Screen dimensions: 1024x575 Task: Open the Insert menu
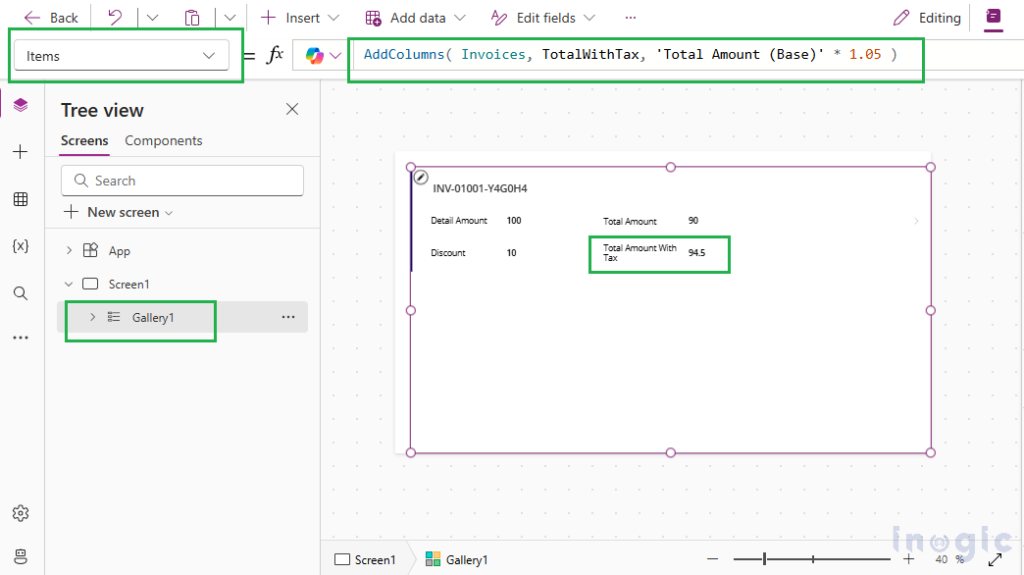(x=300, y=18)
